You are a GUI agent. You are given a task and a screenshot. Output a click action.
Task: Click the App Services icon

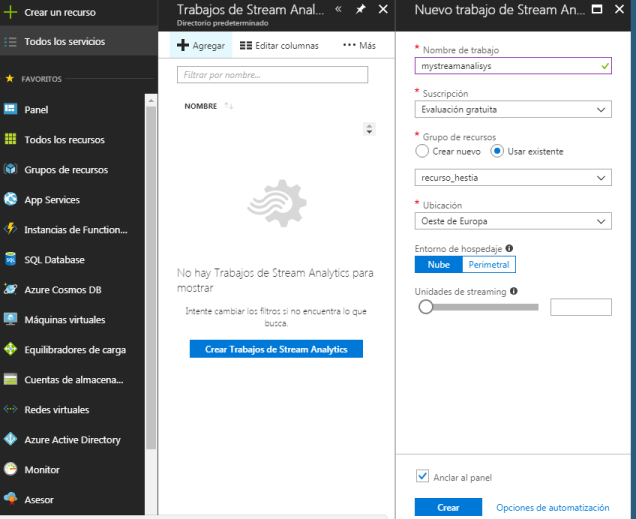pyautogui.click(x=11, y=200)
